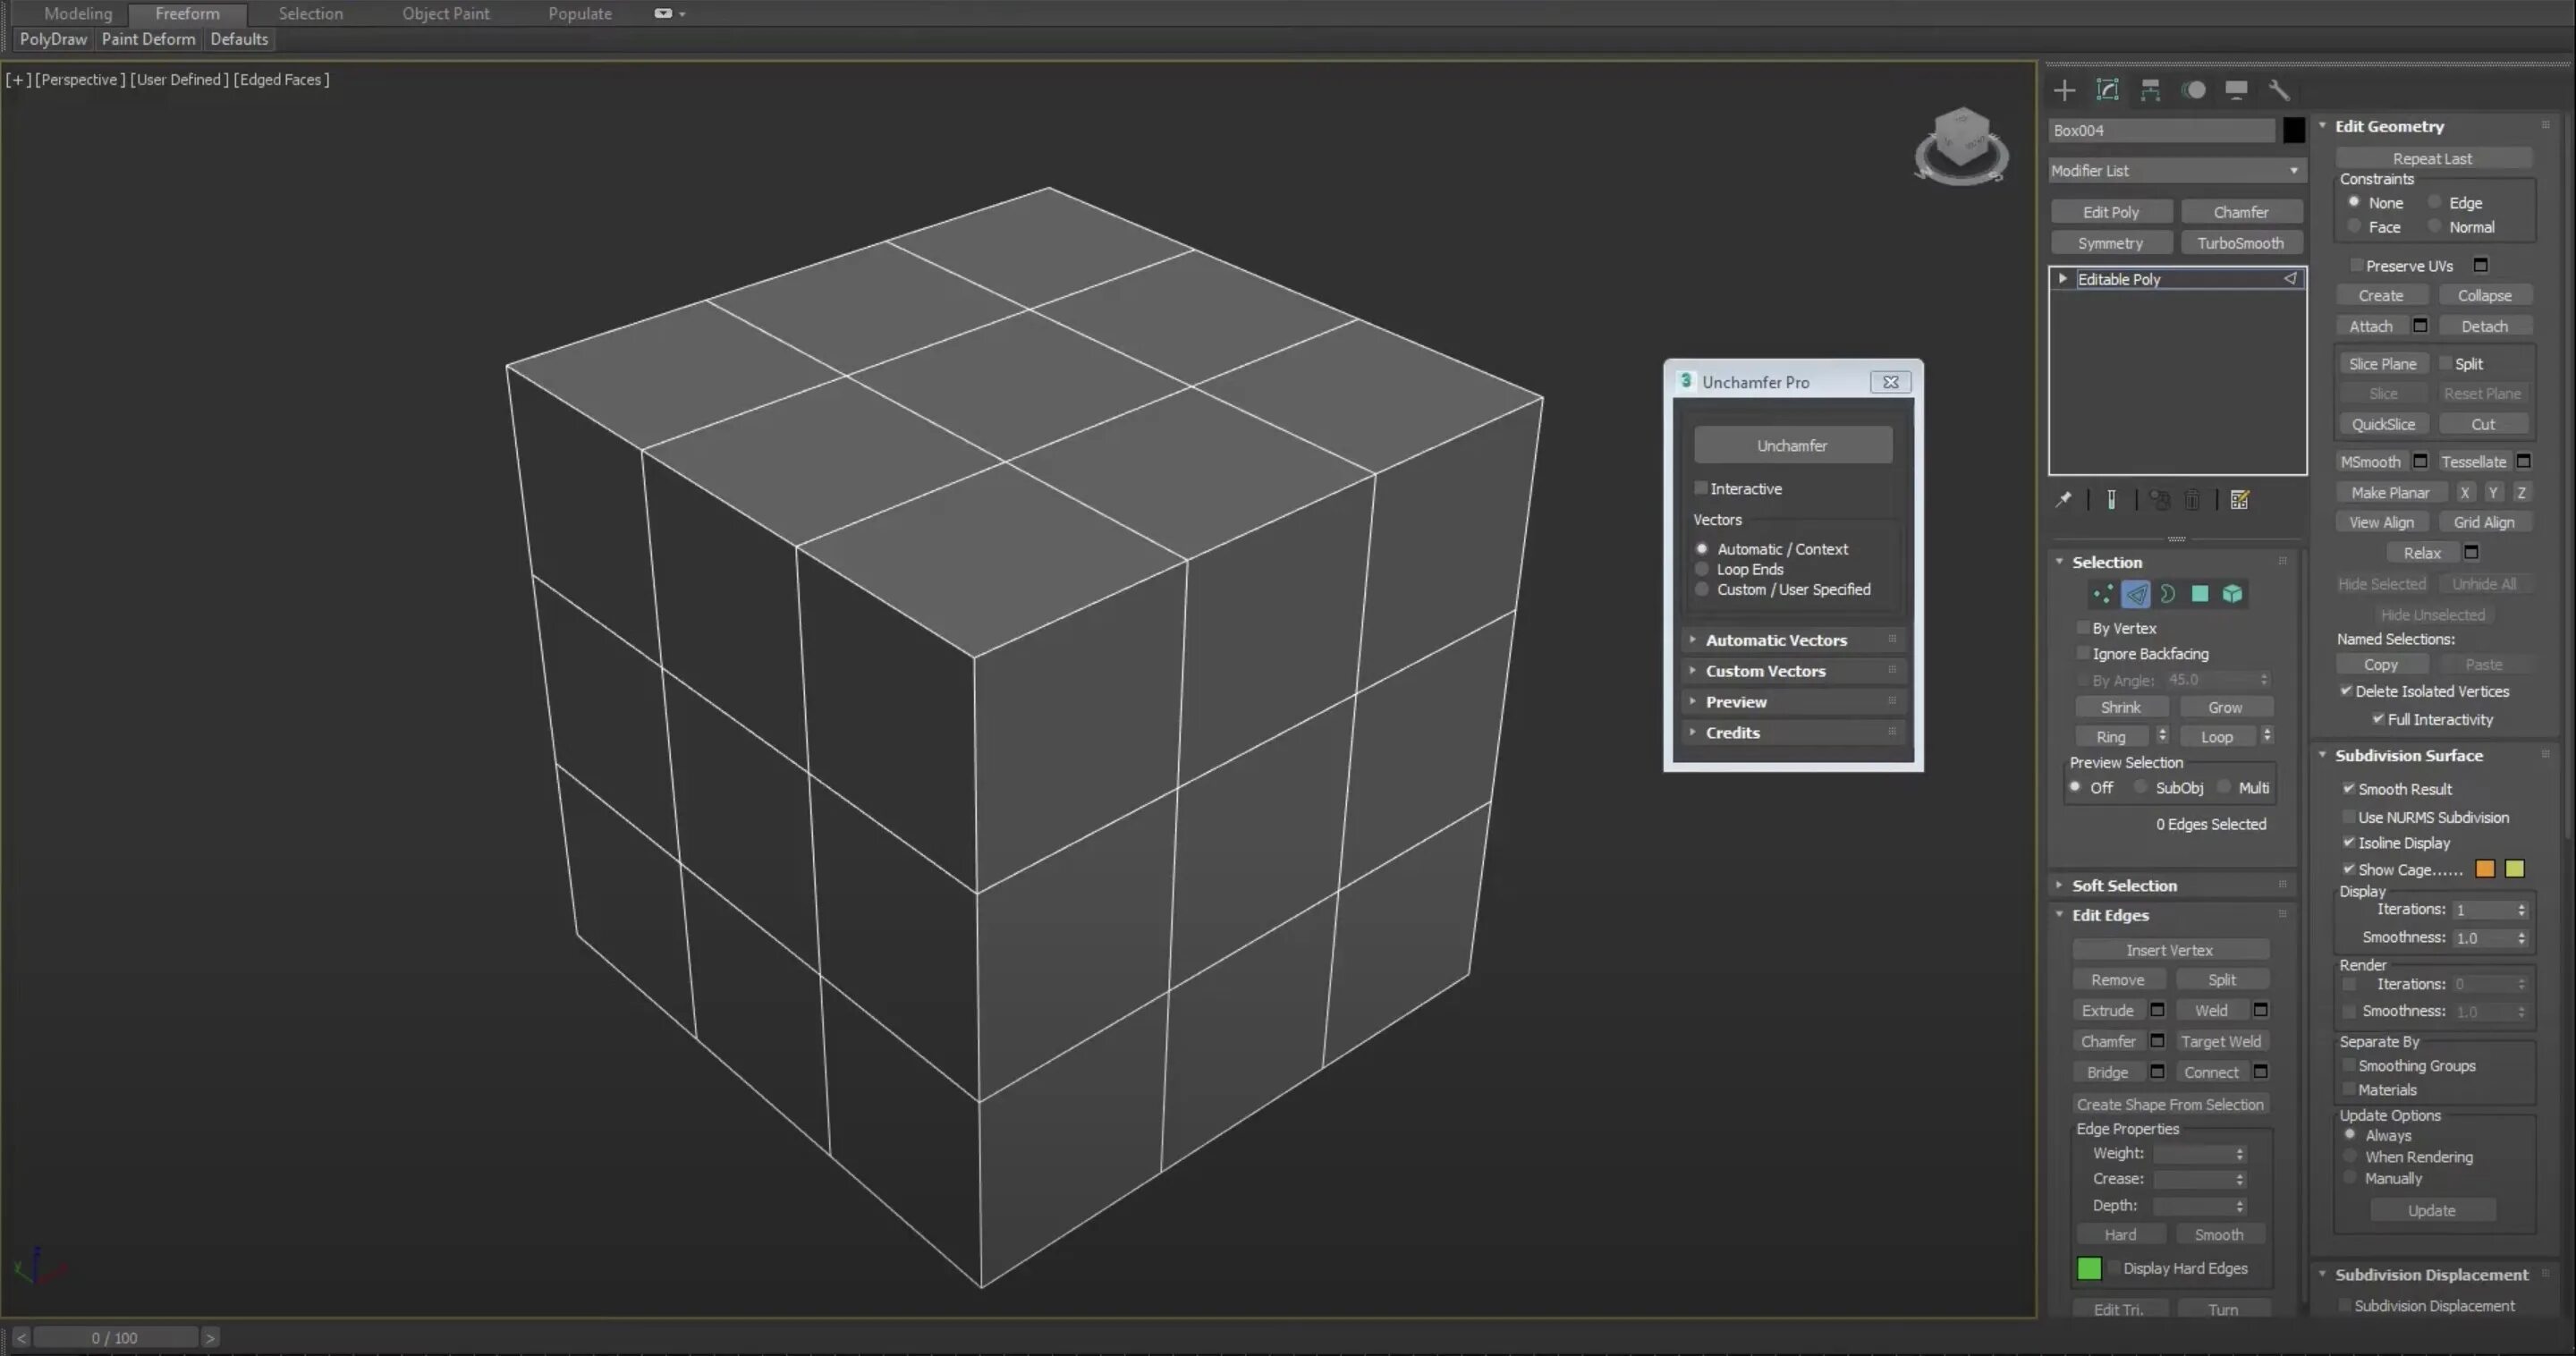Expand the Automatic Vectors section
Viewport: 2576px width, 1356px height.
click(x=1791, y=639)
